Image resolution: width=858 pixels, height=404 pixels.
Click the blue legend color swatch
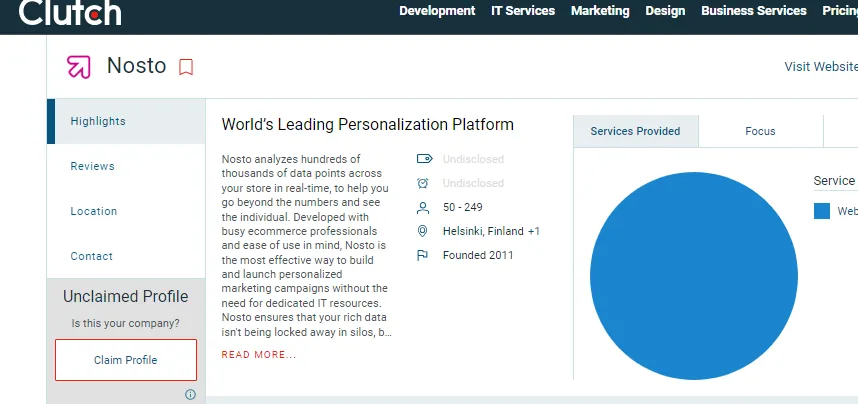822,211
